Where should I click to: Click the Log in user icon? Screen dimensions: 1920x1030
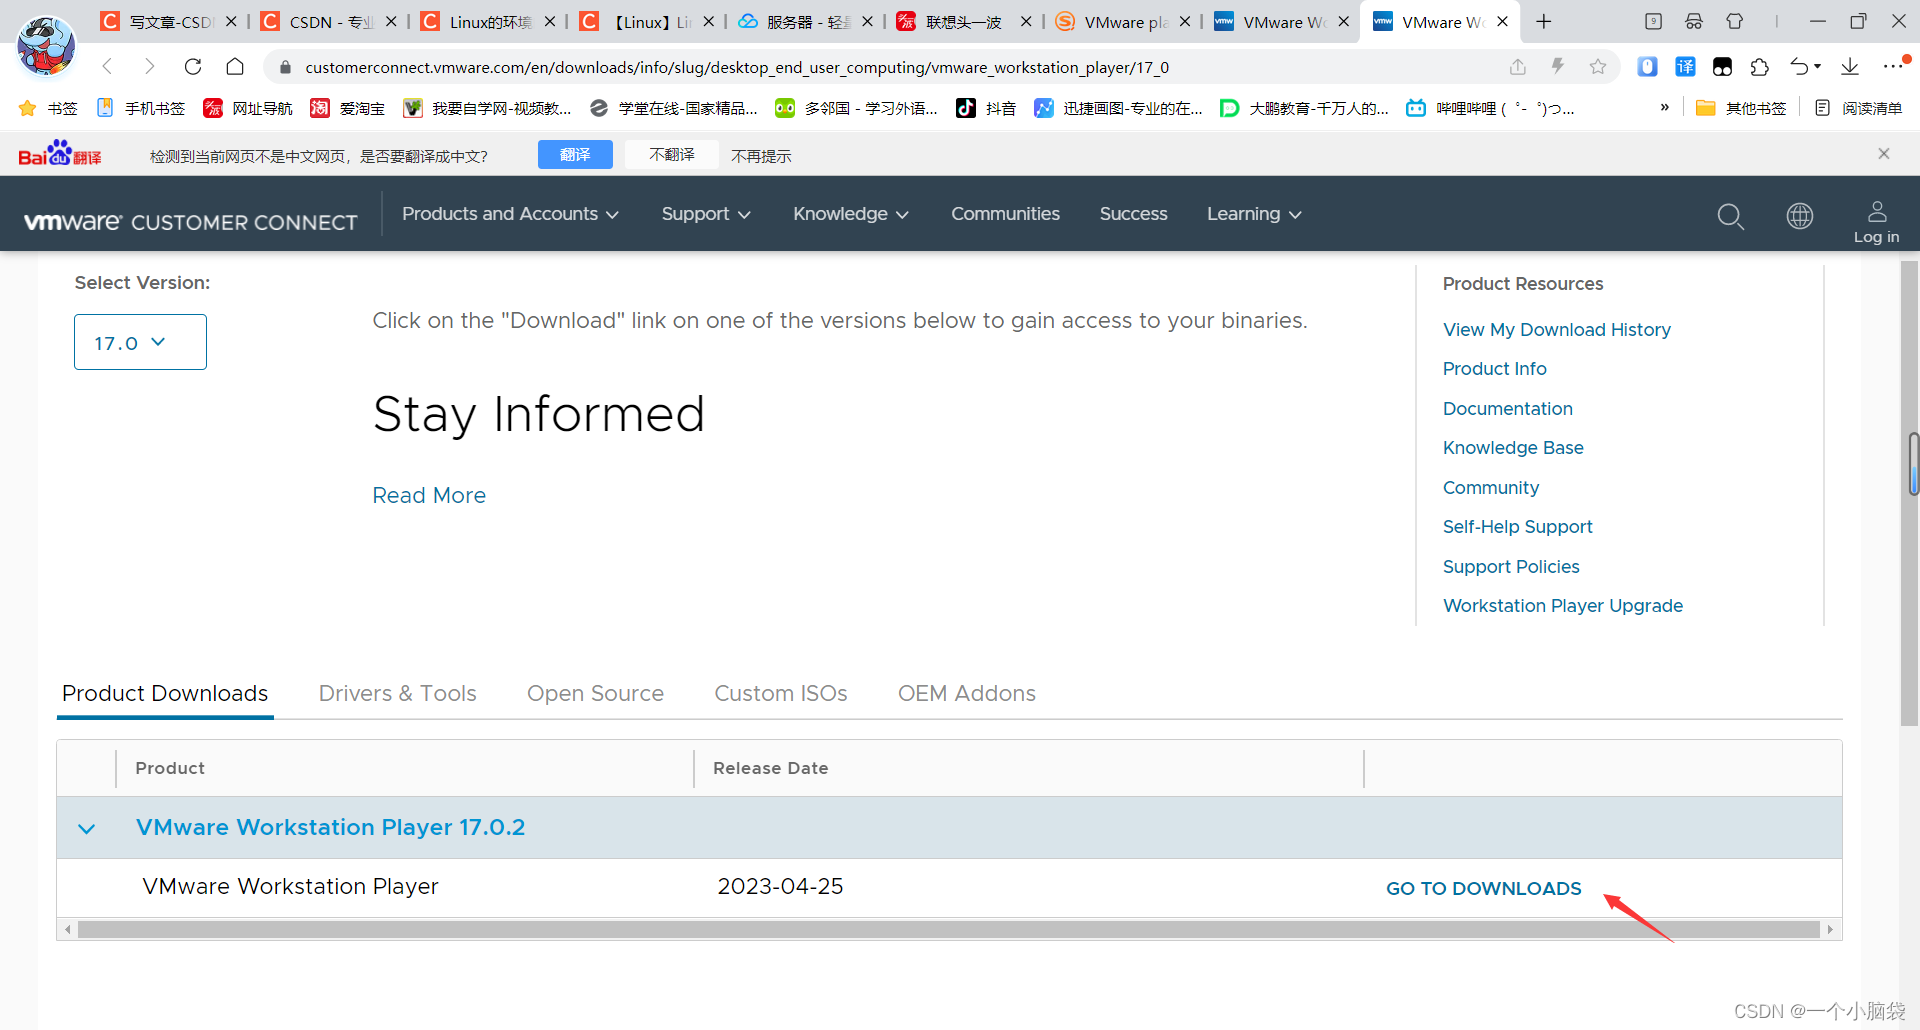click(x=1876, y=222)
